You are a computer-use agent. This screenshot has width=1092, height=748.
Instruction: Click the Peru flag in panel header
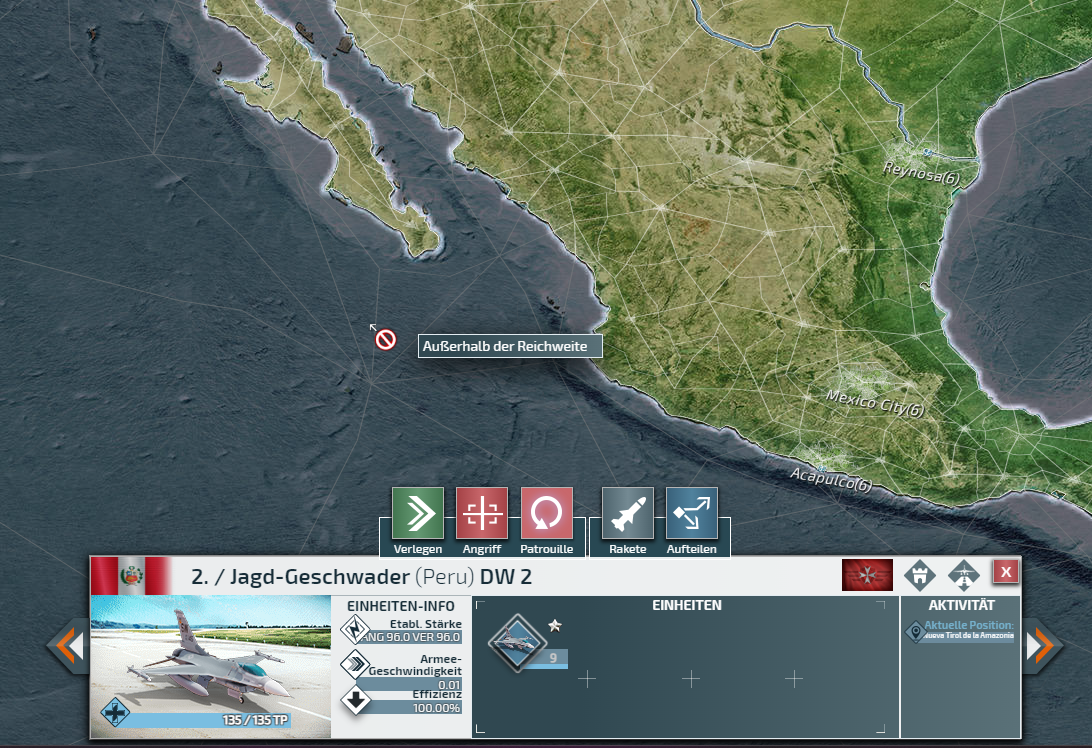coord(130,576)
